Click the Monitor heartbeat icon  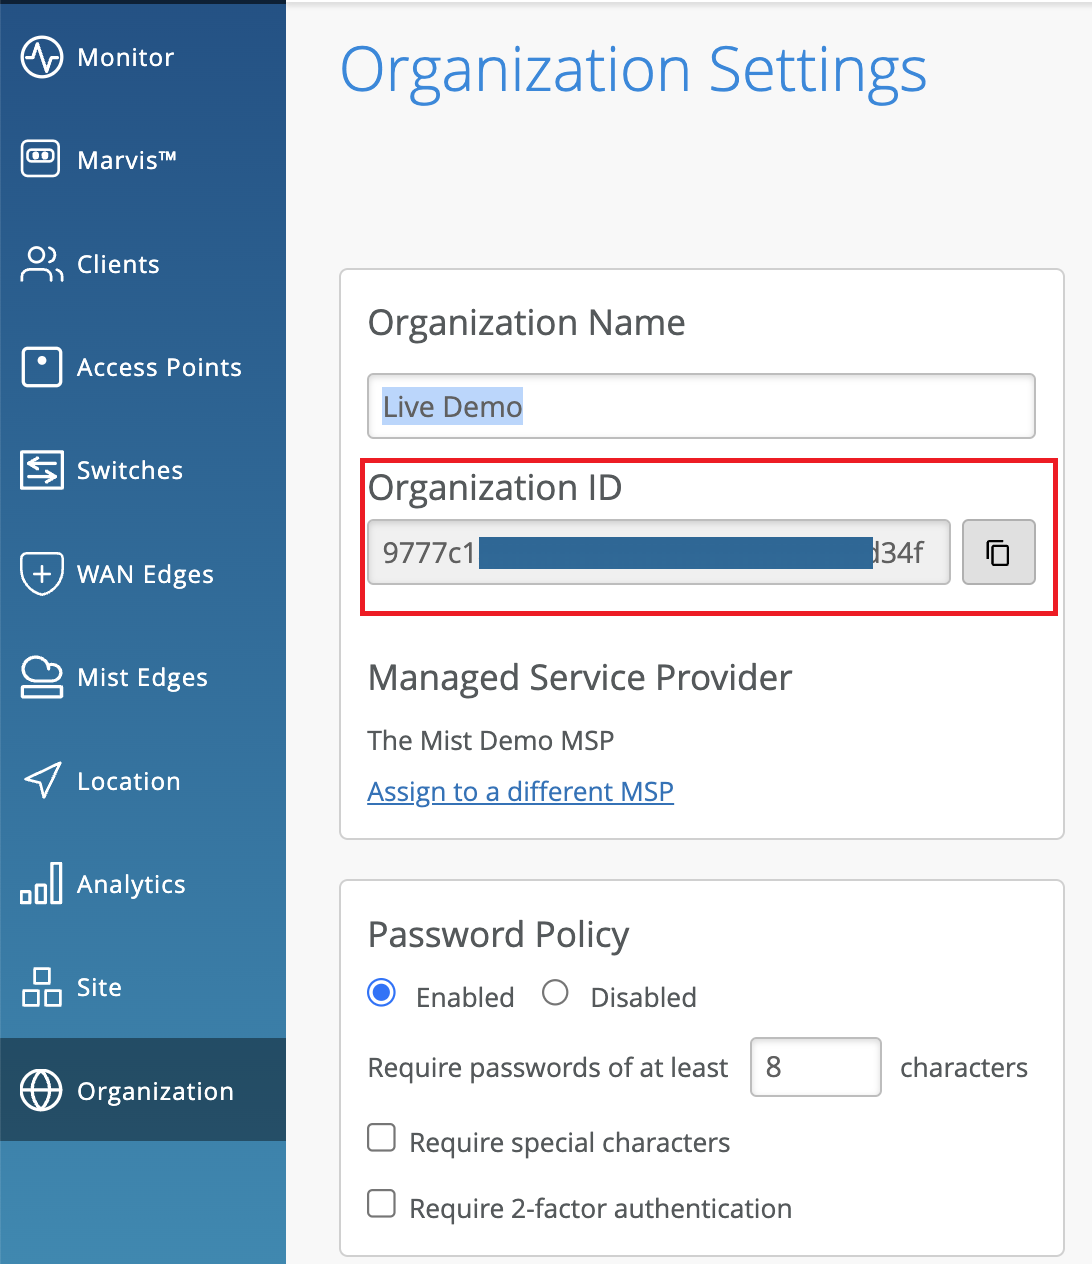coord(42,57)
